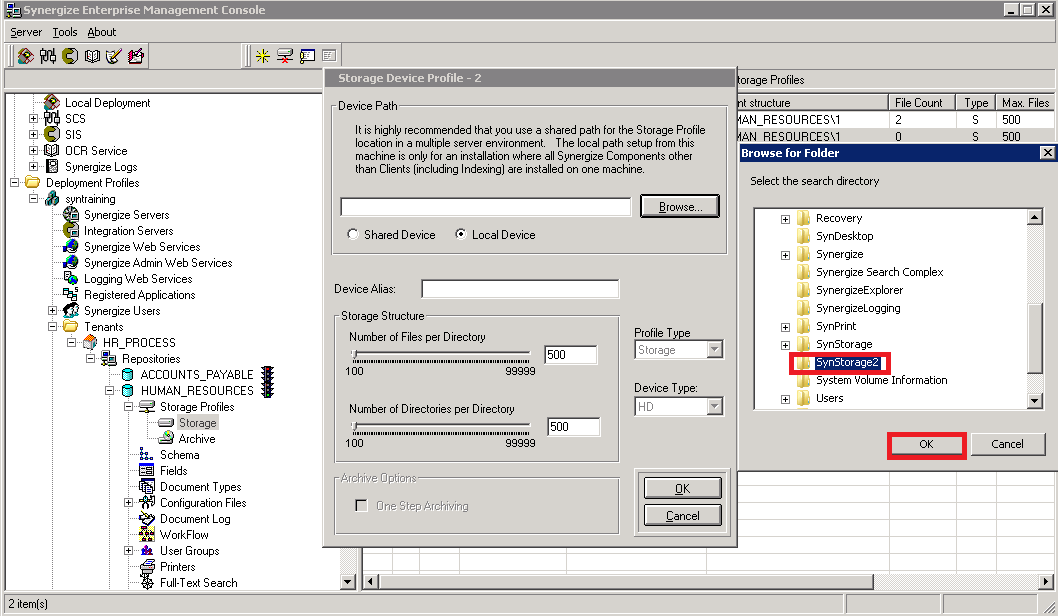
Task: Click the files per directory value box
Action: point(571,355)
